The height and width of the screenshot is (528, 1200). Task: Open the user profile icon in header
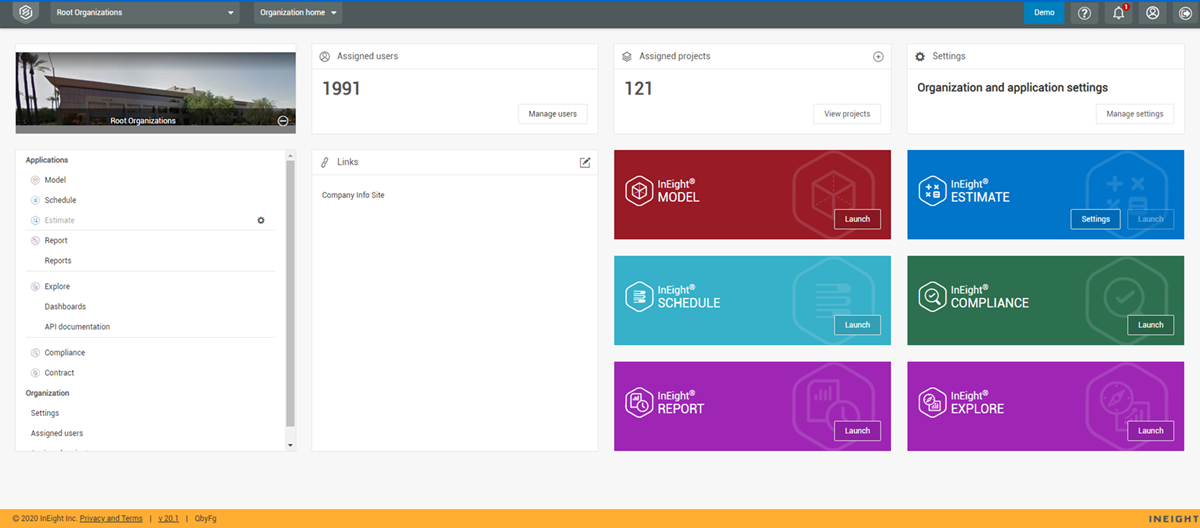[x=1153, y=13]
